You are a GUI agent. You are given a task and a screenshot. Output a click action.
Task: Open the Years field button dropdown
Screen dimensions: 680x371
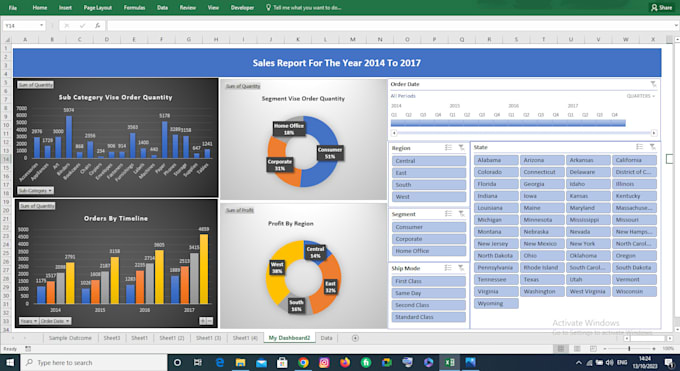(x=29, y=321)
